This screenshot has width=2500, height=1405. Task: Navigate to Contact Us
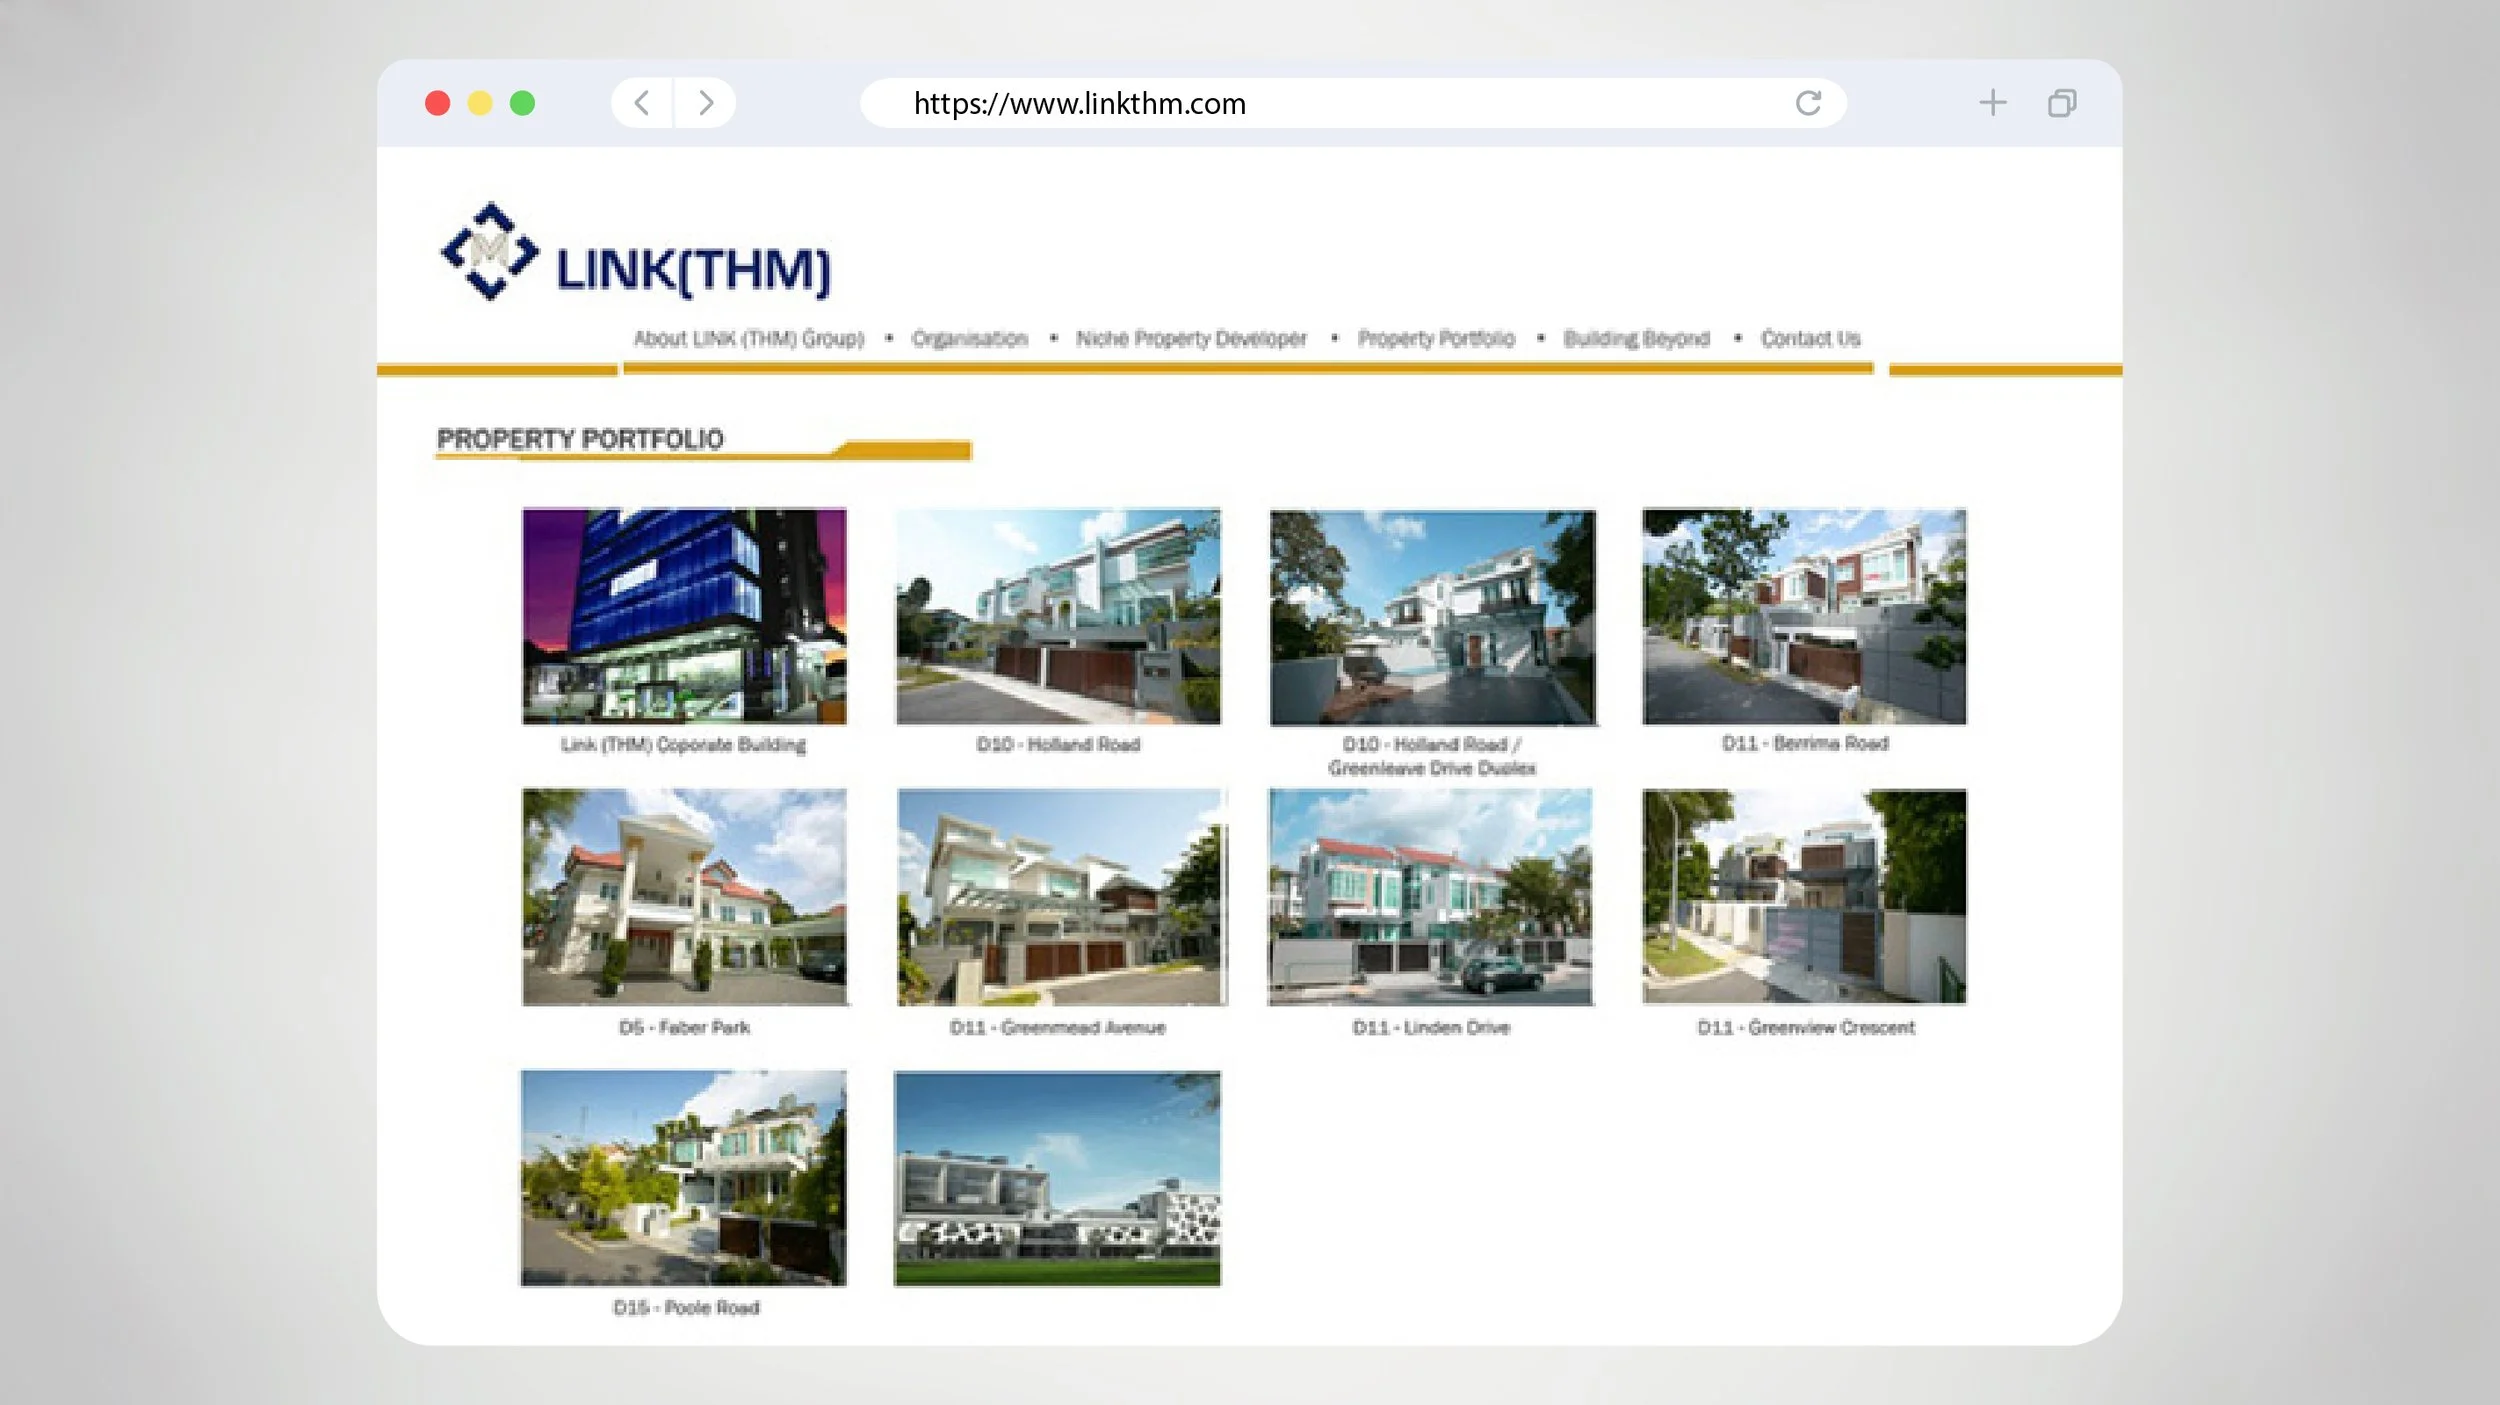[x=1811, y=339]
